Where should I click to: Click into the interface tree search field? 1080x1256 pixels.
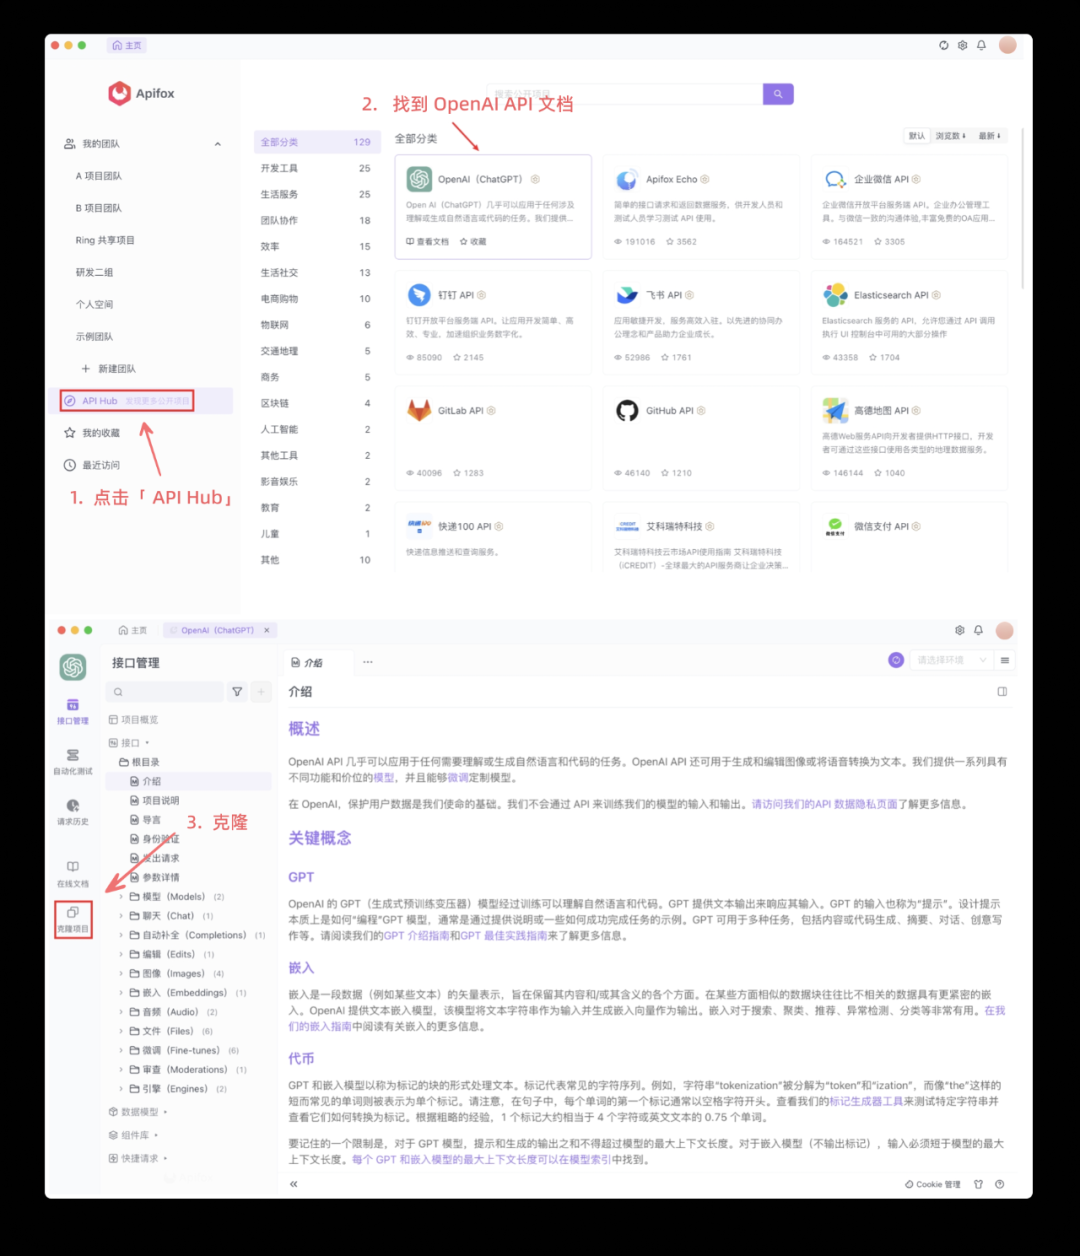click(166, 691)
